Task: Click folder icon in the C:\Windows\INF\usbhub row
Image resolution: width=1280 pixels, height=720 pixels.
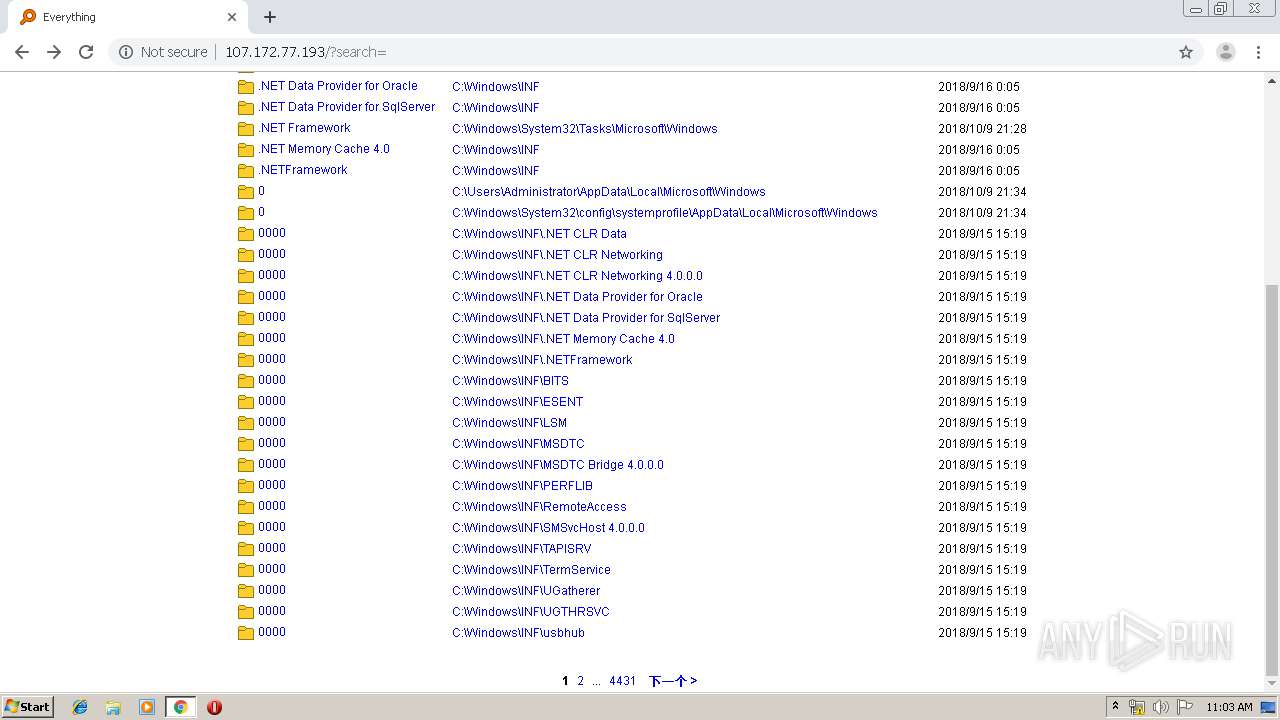Action: click(x=245, y=633)
